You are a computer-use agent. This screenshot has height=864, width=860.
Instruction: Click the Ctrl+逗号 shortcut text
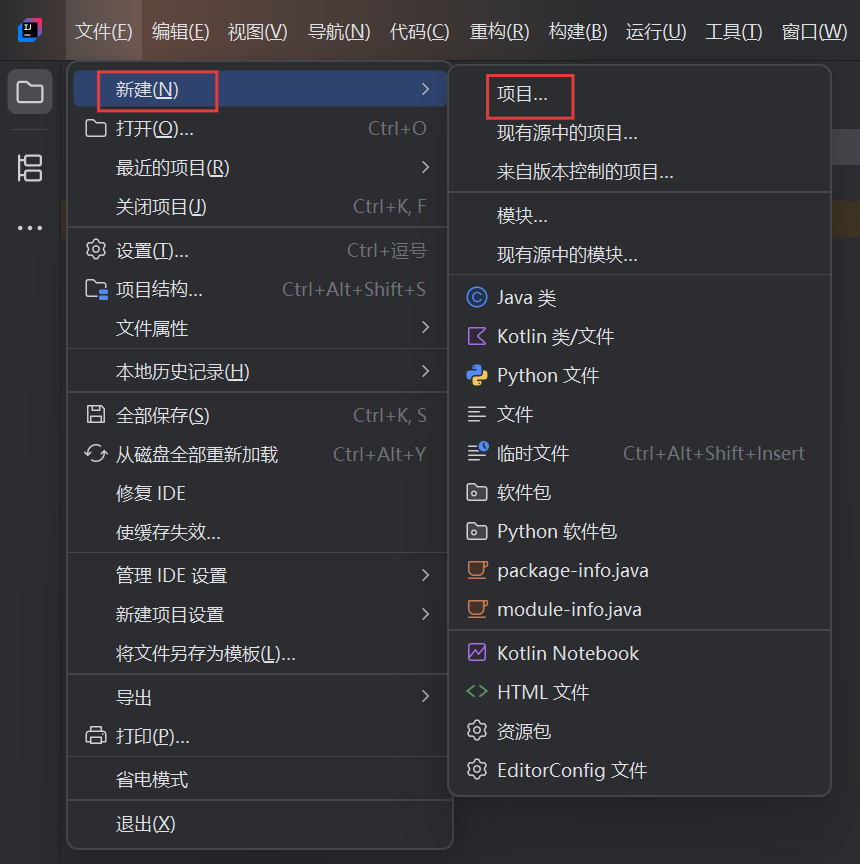click(x=387, y=251)
